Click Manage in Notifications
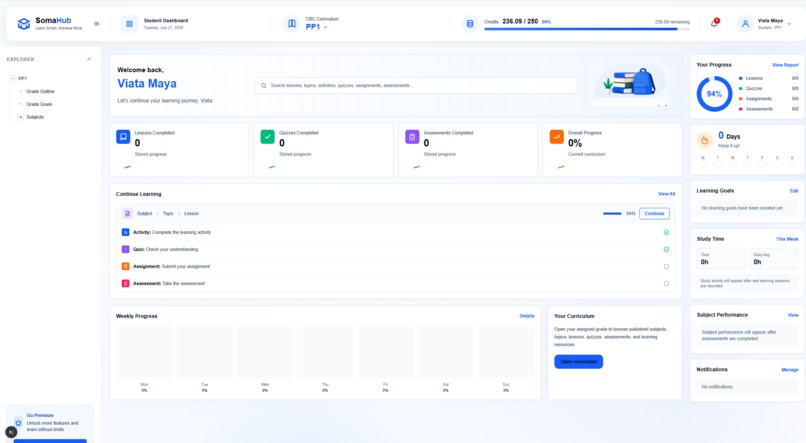Image resolution: width=806 pixels, height=443 pixels. click(x=790, y=370)
